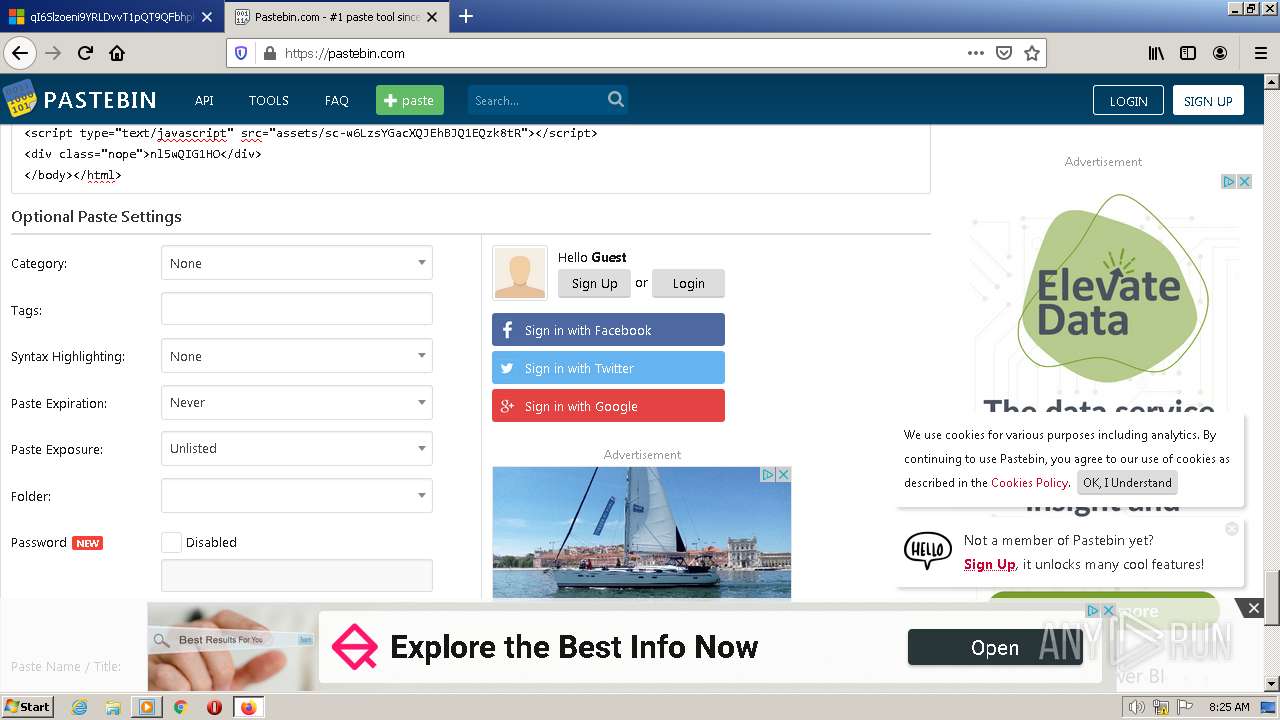Show sidebars via the sidebar icon
This screenshot has width=1280, height=720.
[x=1188, y=53]
